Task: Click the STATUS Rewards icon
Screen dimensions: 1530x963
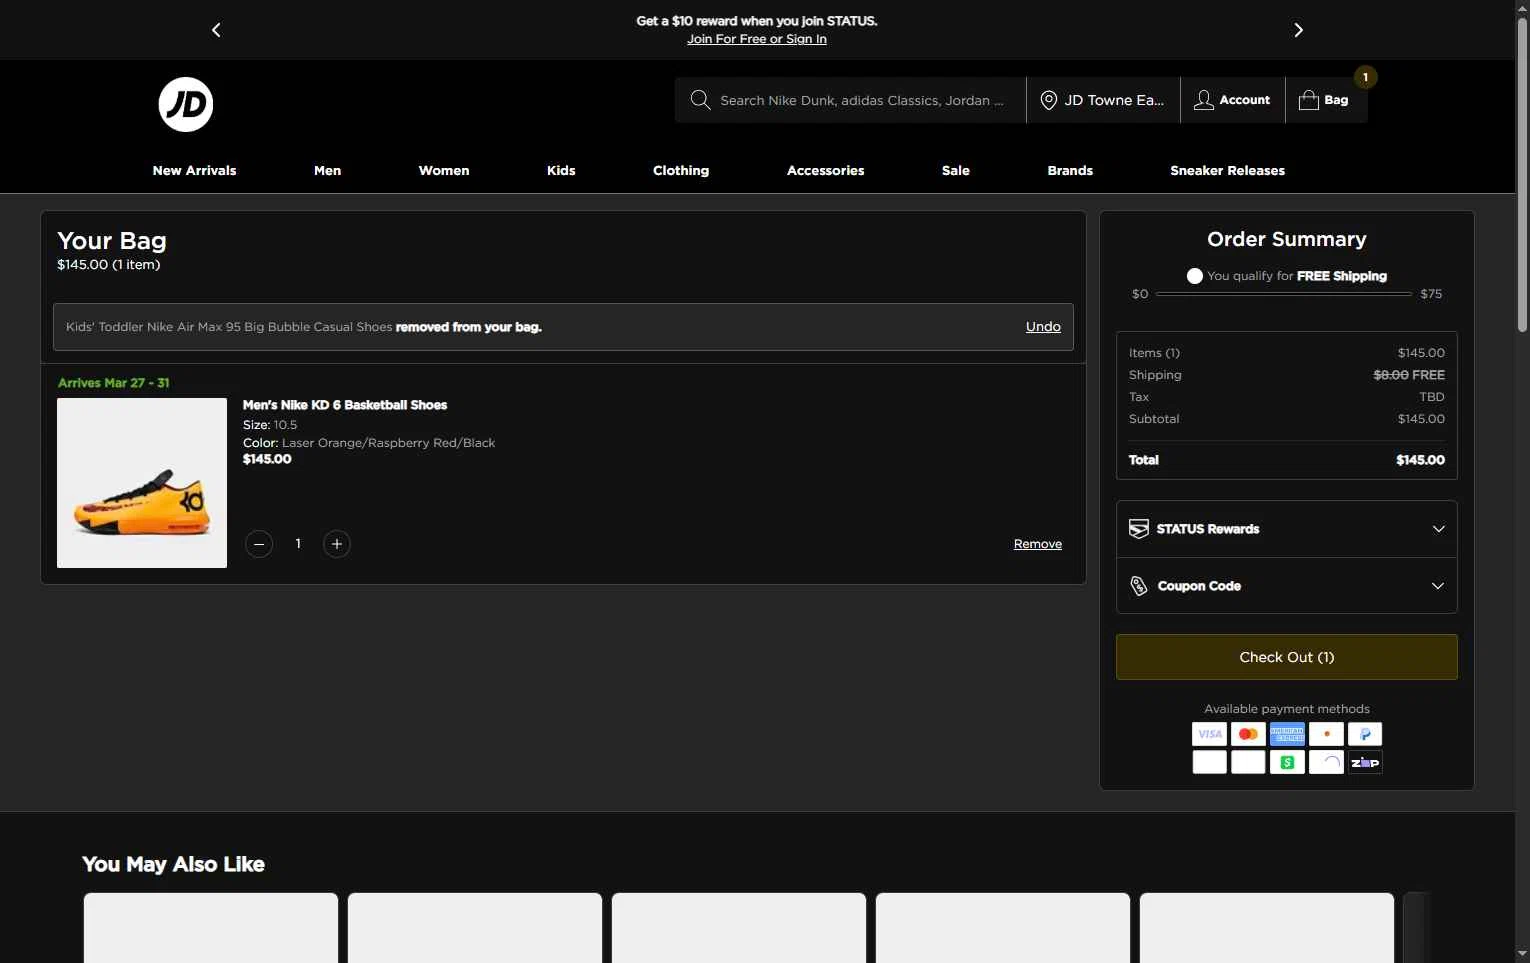Action: pos(1138,529)
